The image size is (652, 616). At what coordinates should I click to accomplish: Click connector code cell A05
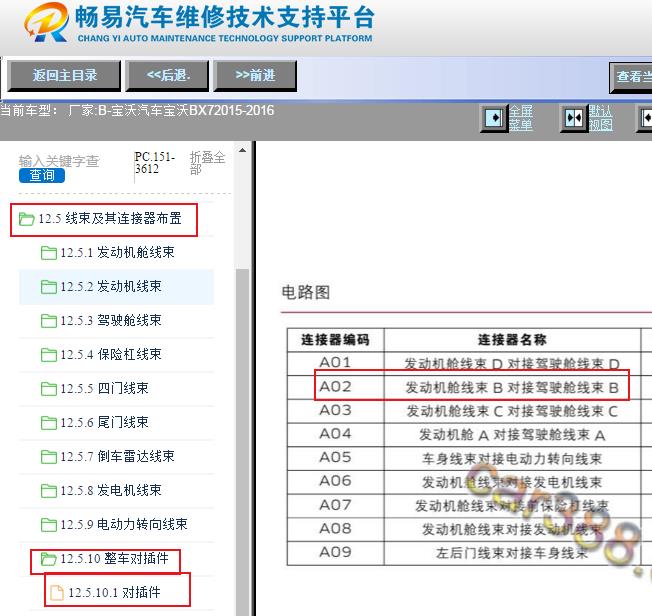click(335, 458)
